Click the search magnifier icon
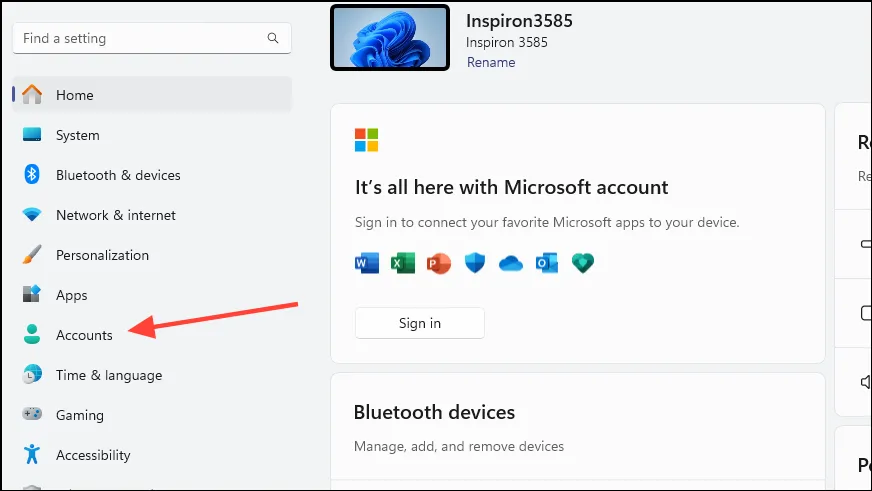This screenshot has height=491, width=872. pos(273,39)
